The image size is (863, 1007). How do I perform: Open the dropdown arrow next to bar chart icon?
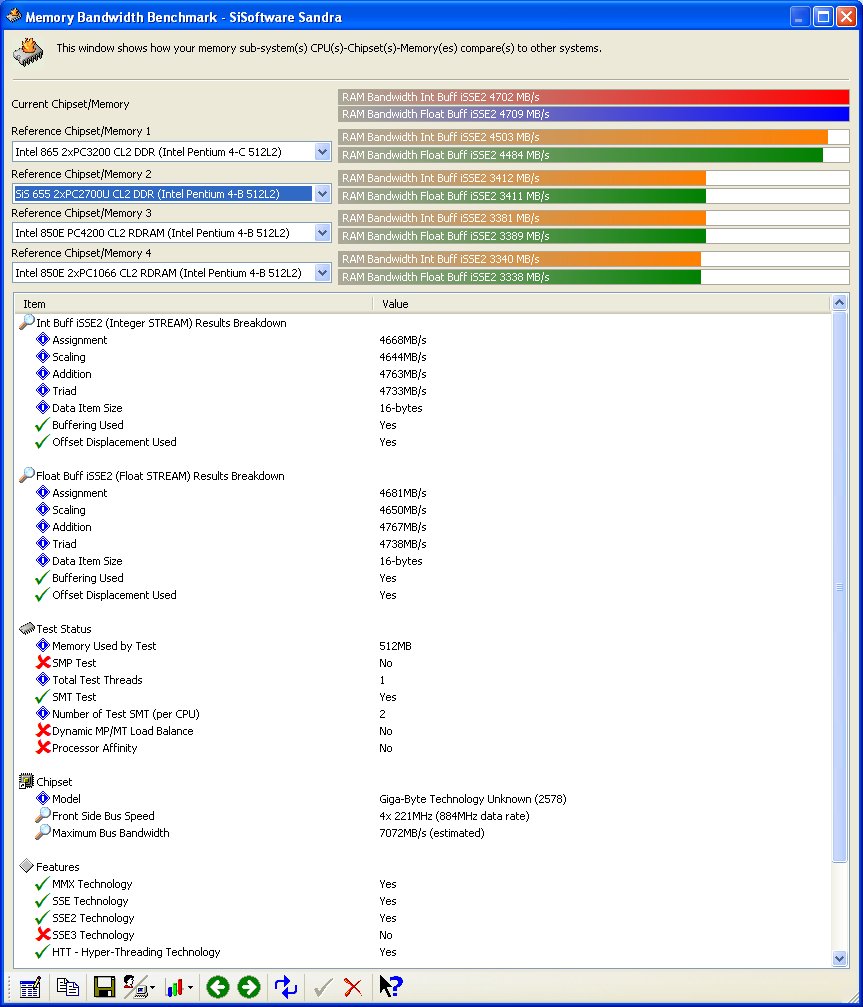[x=190, y=988]
